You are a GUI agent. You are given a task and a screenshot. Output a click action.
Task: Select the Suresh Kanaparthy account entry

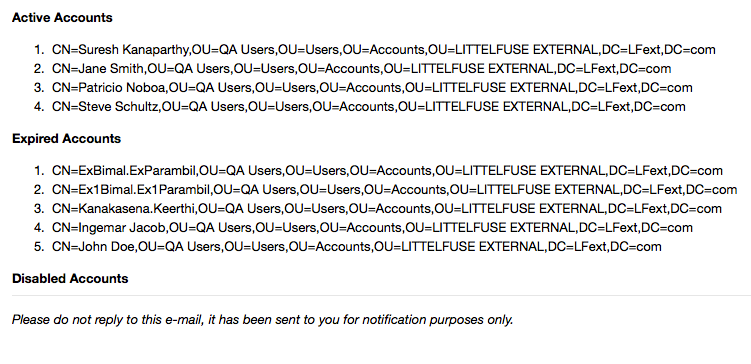point(384,49)
